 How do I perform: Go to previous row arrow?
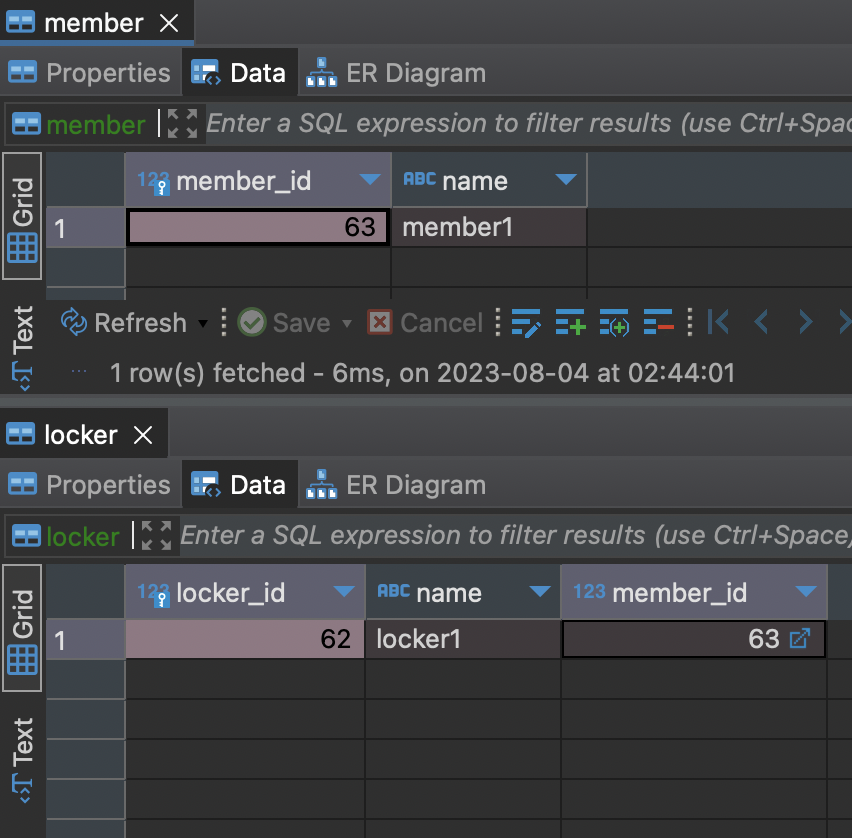coord(761,322)
